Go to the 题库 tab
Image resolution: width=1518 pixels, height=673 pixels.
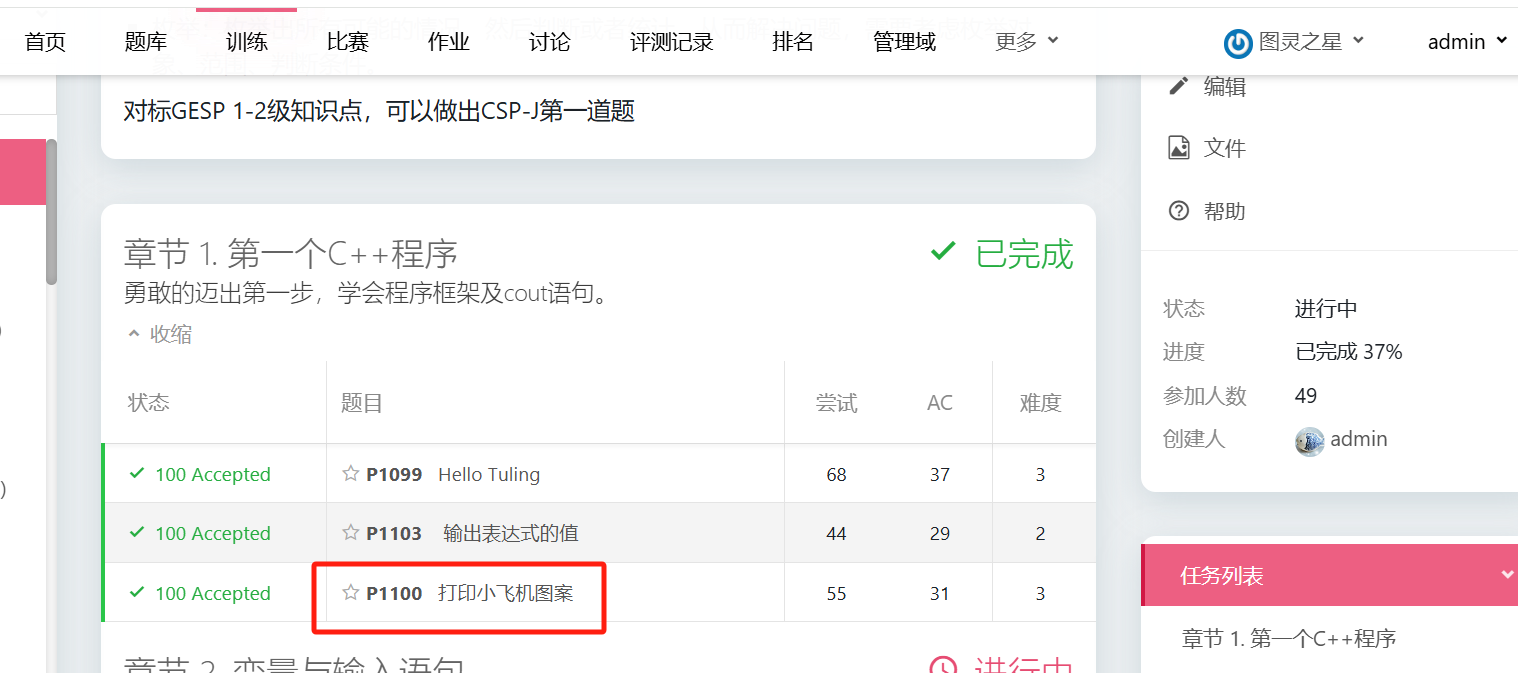coord(146,41)
